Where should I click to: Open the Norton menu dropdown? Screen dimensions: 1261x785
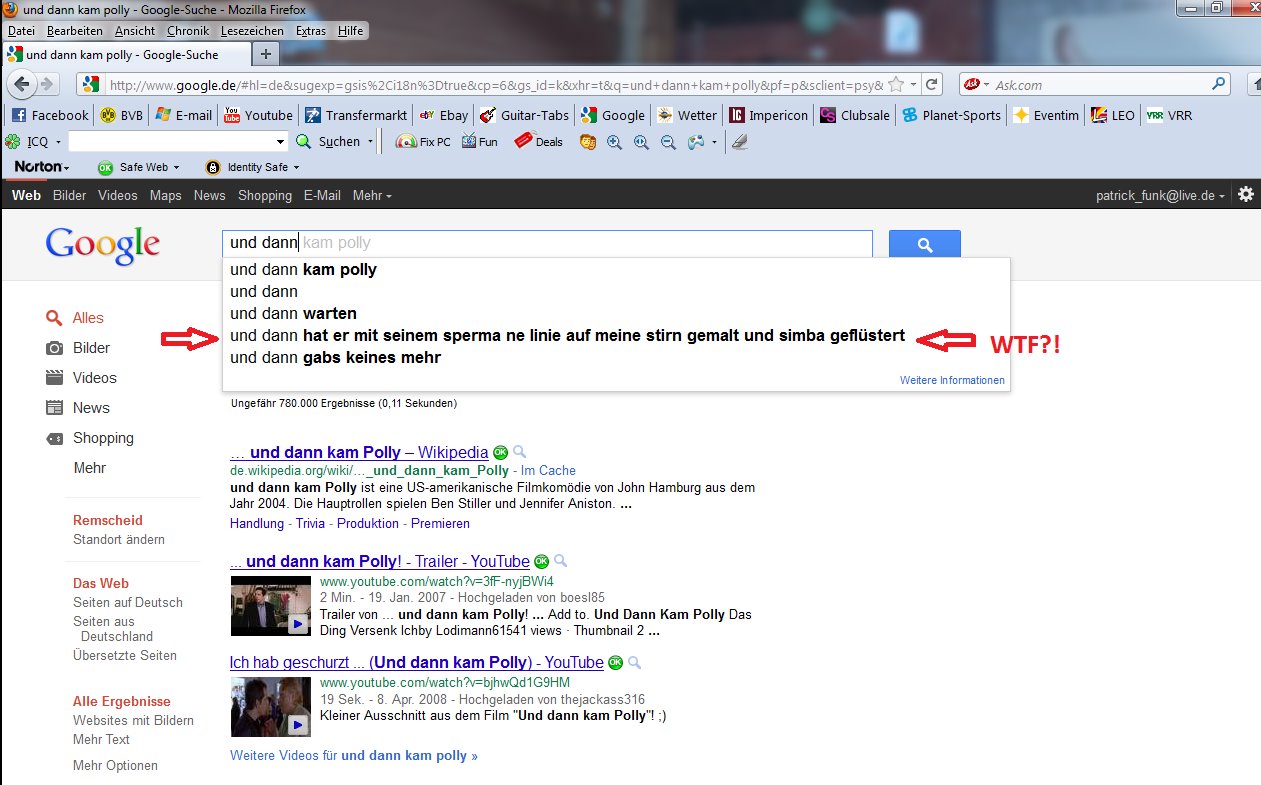pyautogui.click(x=41, y=167)
